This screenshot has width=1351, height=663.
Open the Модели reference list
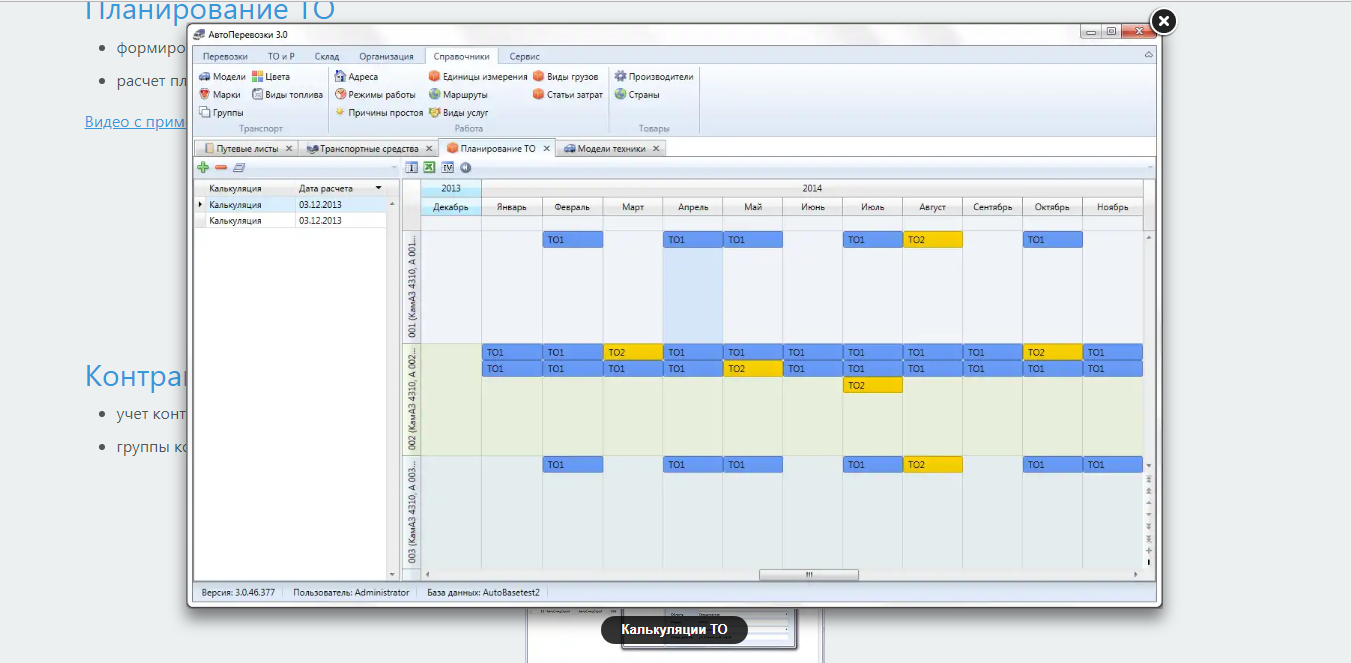pyautogui.click(x=222, y=76)
